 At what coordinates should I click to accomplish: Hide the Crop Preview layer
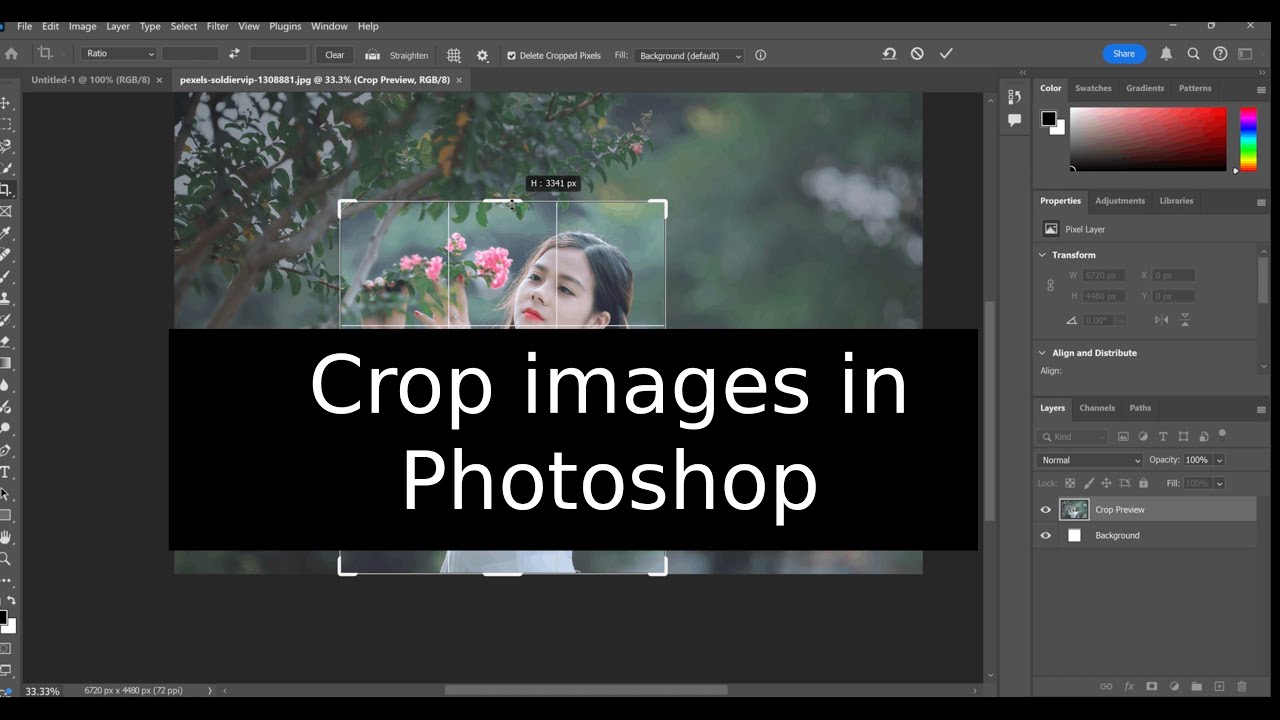click(1046, 510)
